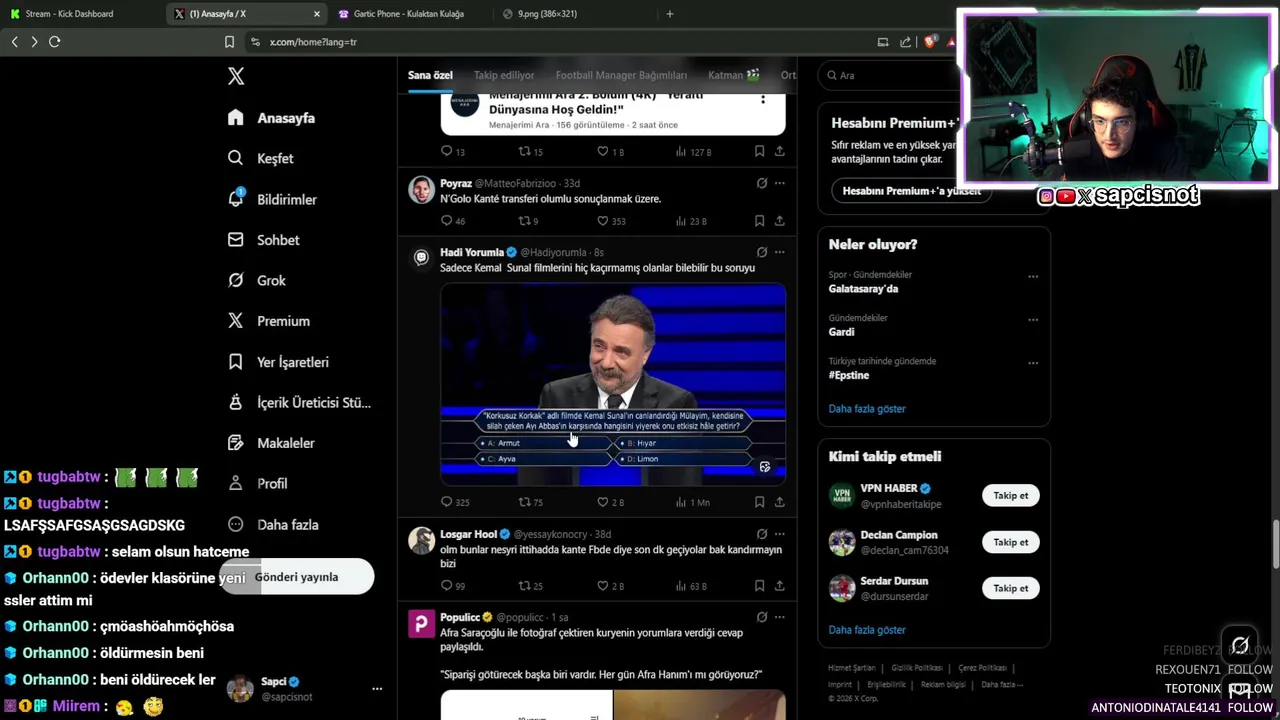Open new browser tab
This screenshot has width=1280, height=720.
click(x=669, y=14)
